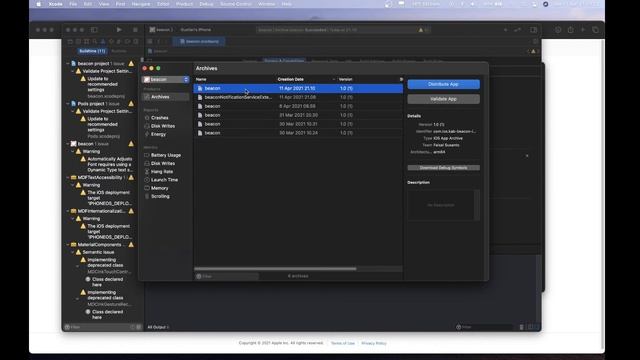Open Battery Usage metric
640x360 pixels.
pyautogui.click(x=165, y=155)
